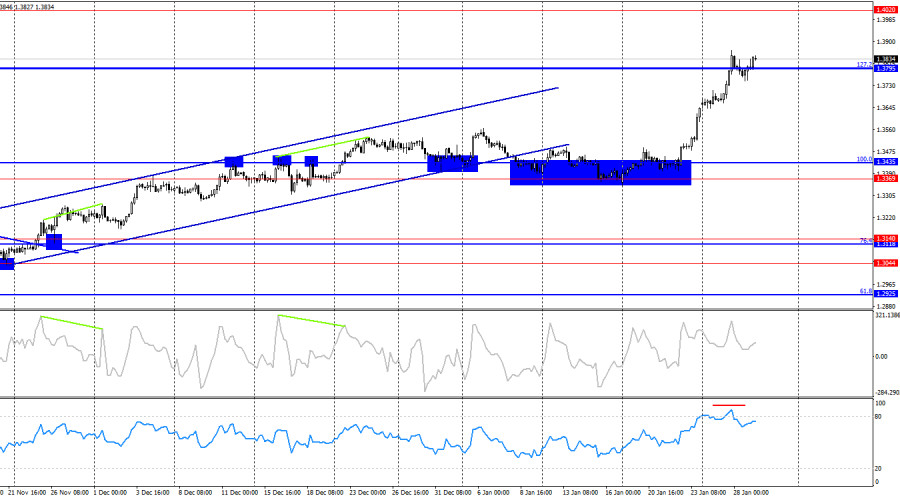This screenshot has width=900, height=500.
Task: Click the 23 Jan 08:00 date label
Action: pos(711,493)
